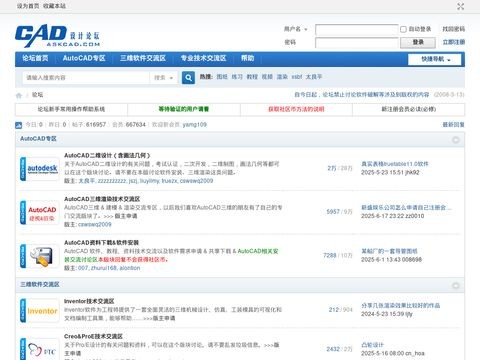The image size is (480, 360).
Task: Click 三维软件交流区 section header title
Action: coord(40,285)
